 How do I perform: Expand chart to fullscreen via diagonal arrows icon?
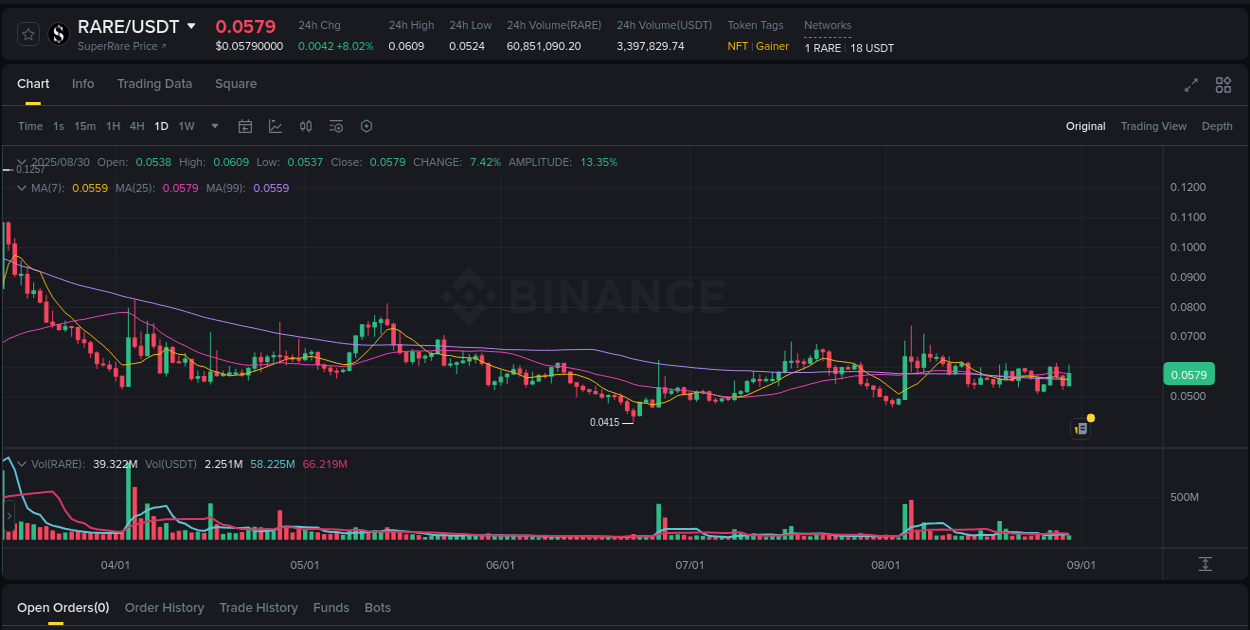(1190, 86)
